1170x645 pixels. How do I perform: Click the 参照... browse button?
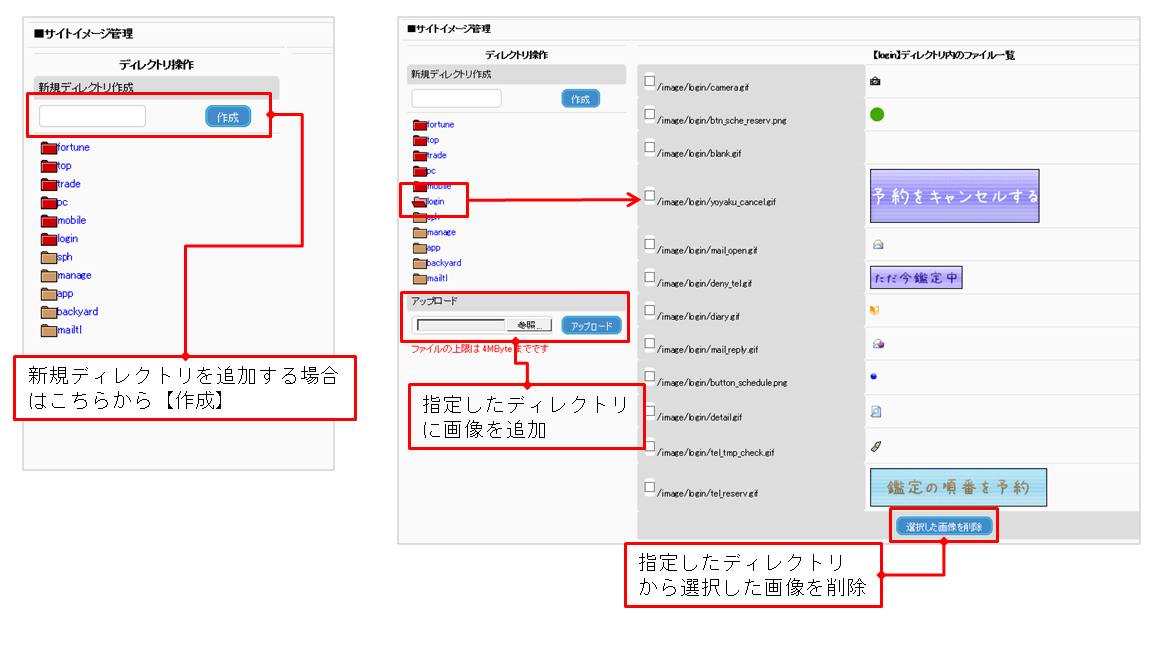529,326
